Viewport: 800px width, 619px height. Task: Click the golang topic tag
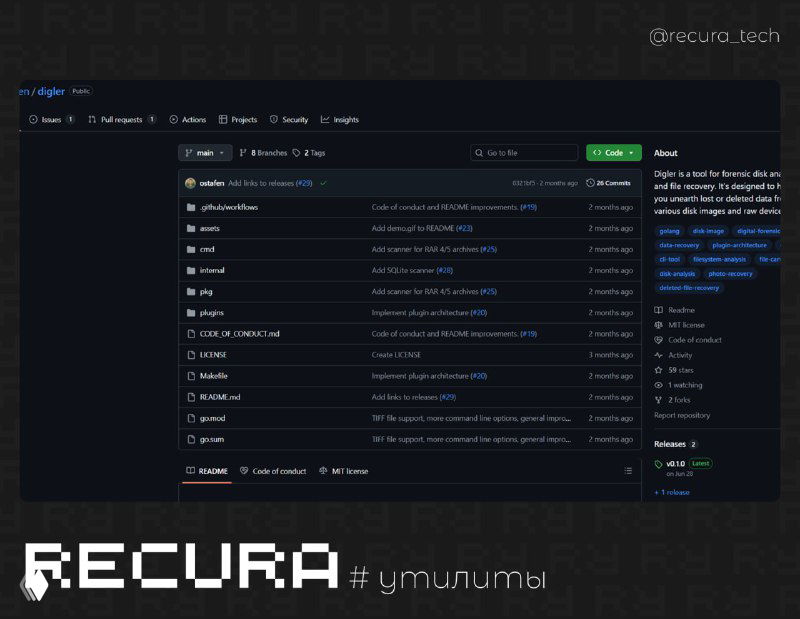tap(669, 231)
